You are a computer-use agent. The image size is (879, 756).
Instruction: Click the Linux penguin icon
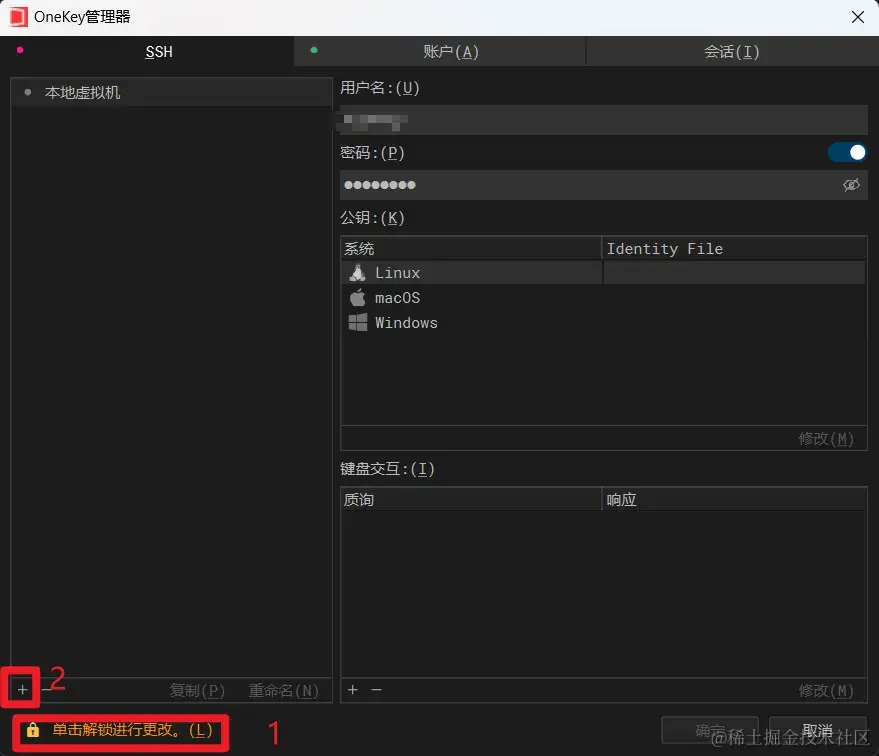pos(358,273)
